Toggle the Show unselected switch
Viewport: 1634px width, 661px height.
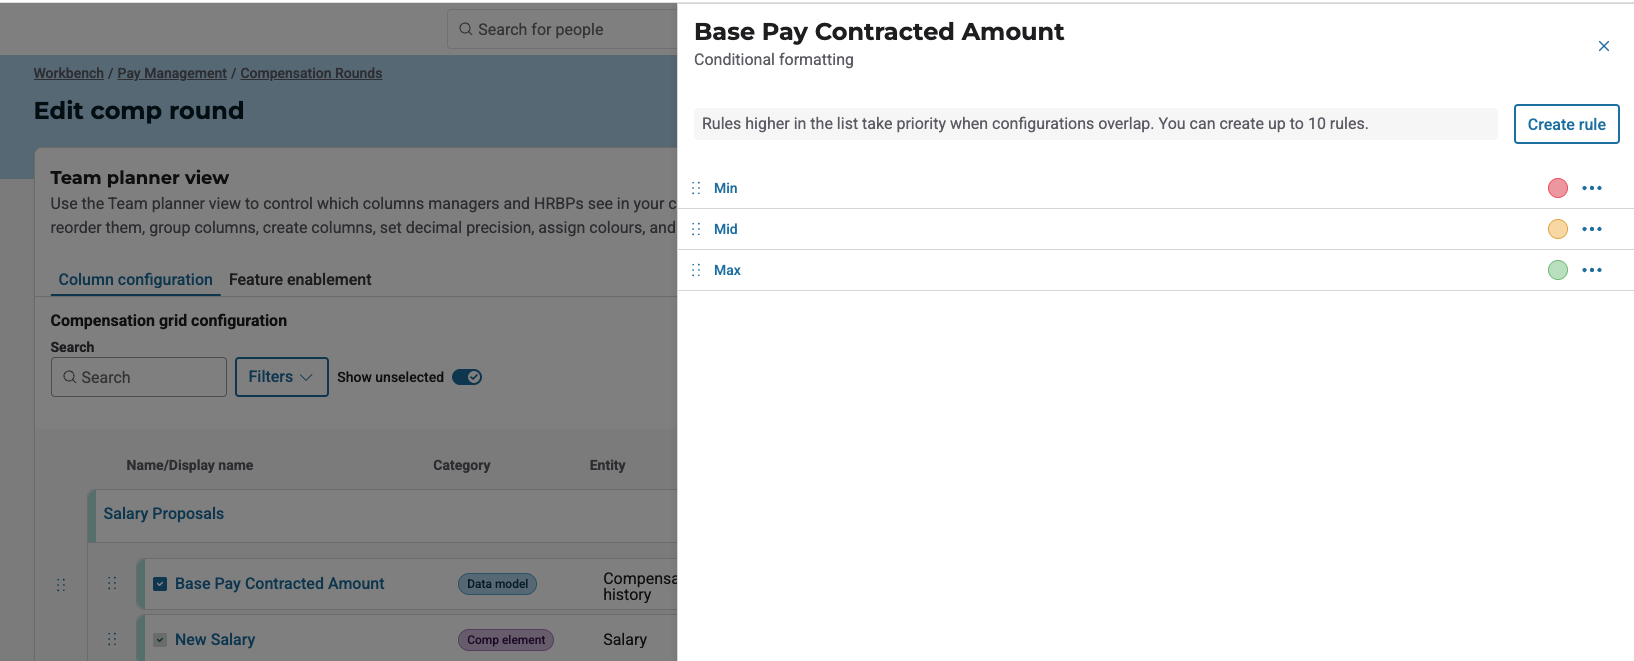467,377
